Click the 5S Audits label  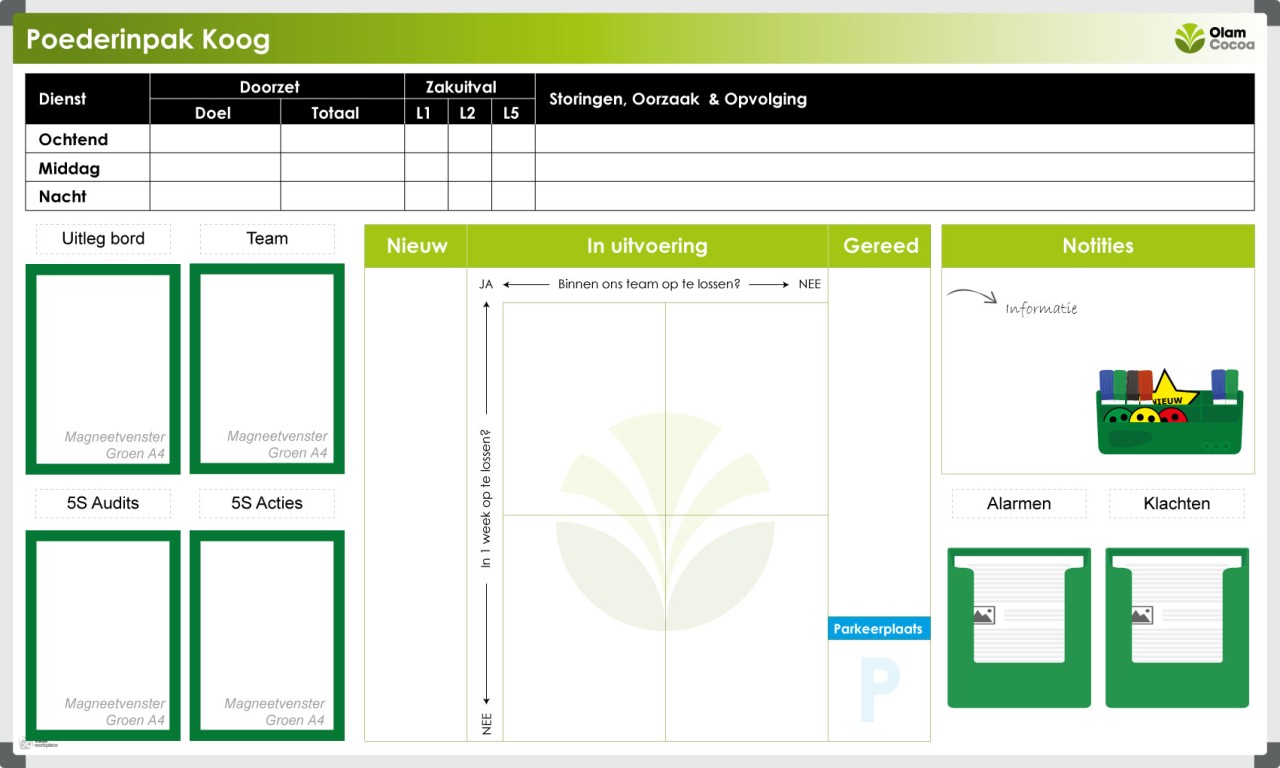103,503
